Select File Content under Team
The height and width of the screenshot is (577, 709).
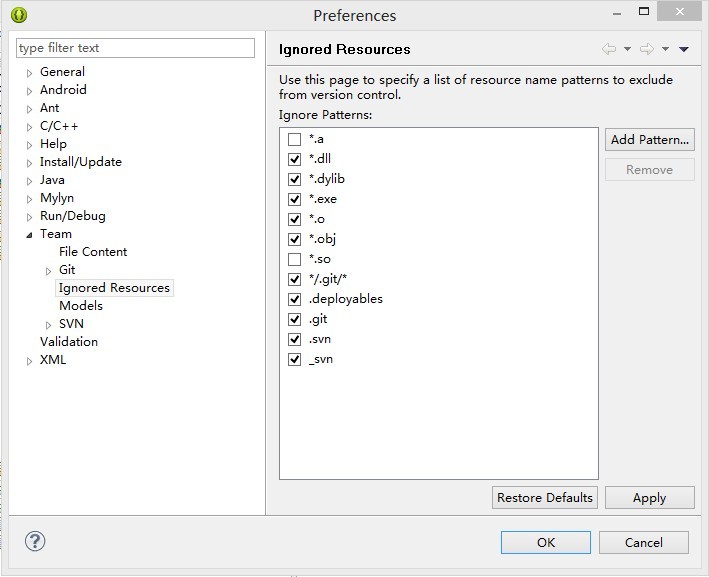tap(93, 251)
